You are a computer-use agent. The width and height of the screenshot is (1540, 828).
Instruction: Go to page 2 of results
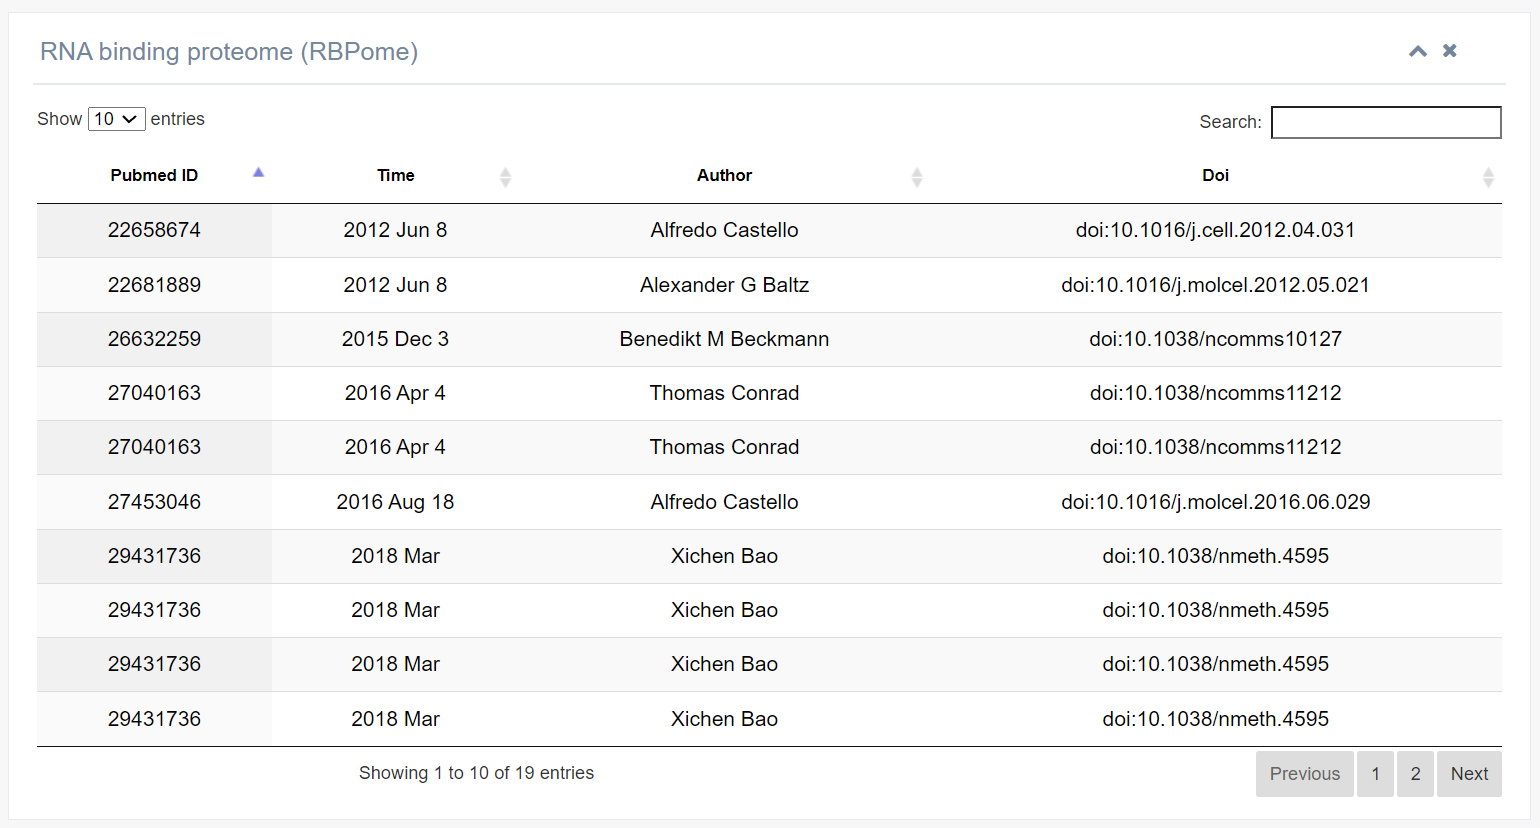tap(1415, 774)
